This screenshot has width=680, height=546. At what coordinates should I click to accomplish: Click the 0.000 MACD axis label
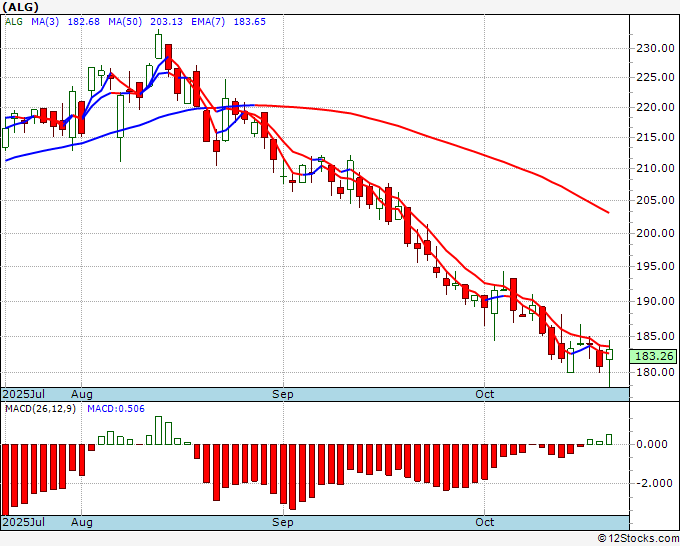click(651, 444)
